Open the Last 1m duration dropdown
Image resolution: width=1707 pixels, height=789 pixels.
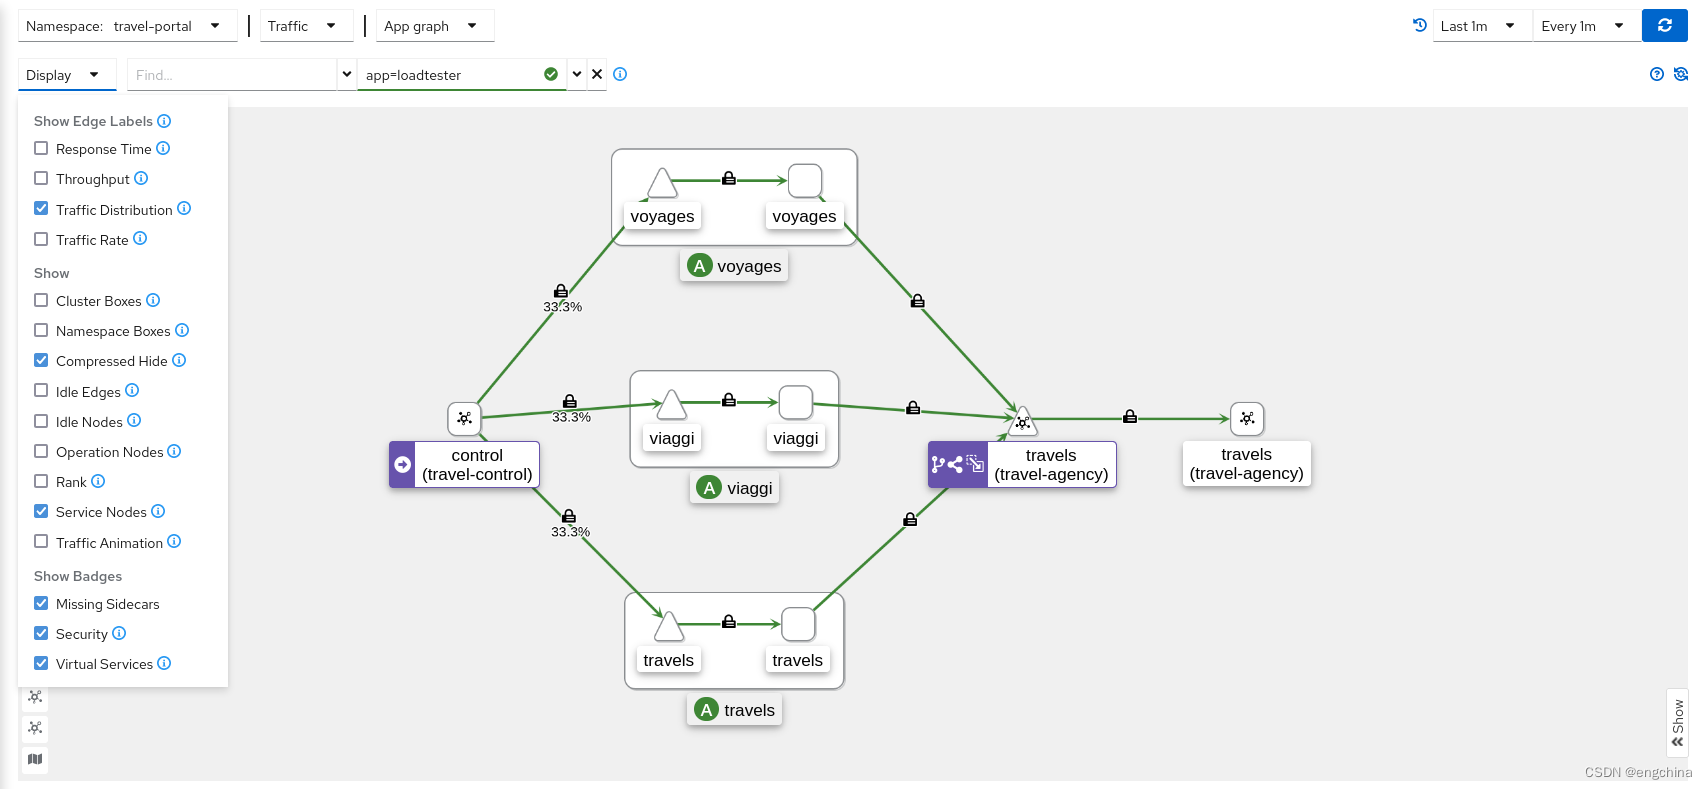pos(1482,26)
